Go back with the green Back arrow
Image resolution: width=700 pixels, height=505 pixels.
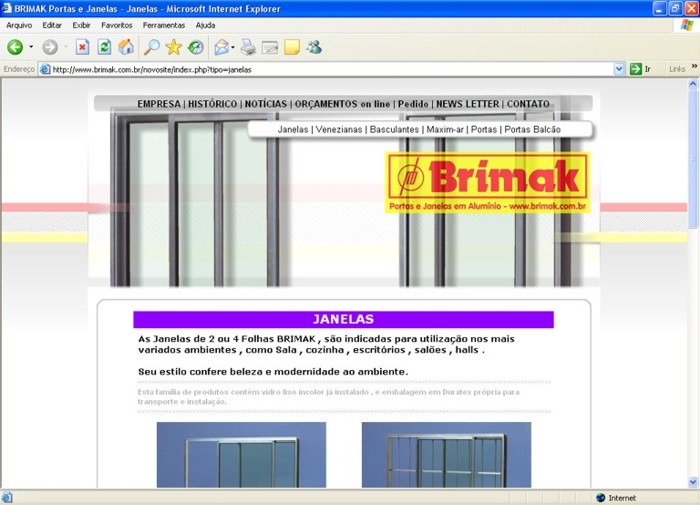click(x=15, y=47)
